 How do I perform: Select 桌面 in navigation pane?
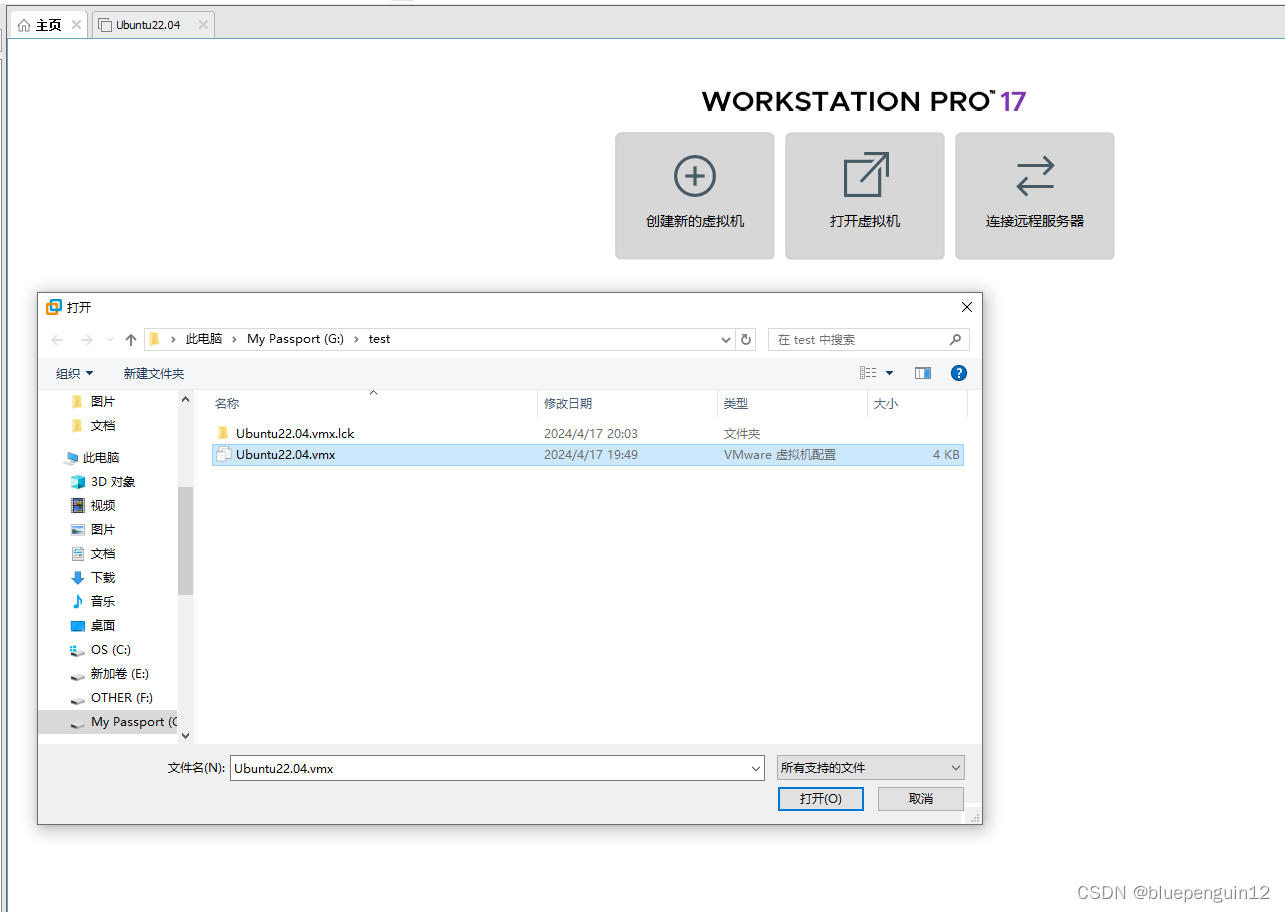pos(103,625)
